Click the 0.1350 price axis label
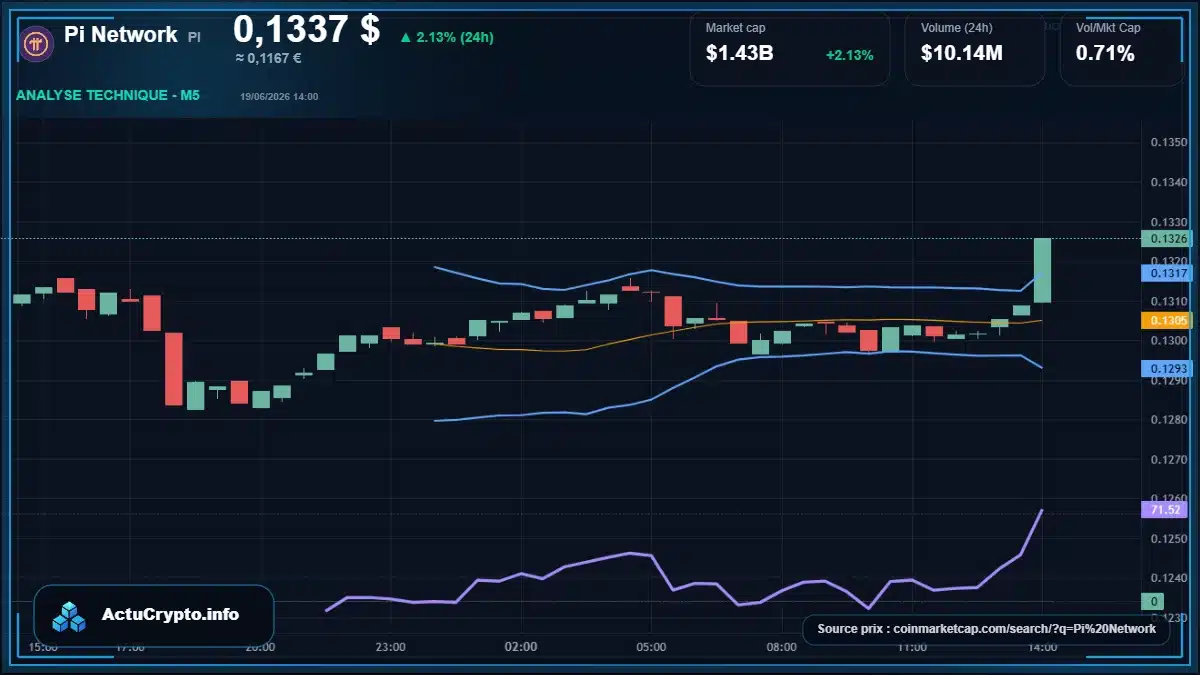Screen dimensions: 1200x675 click(1169, 143)
